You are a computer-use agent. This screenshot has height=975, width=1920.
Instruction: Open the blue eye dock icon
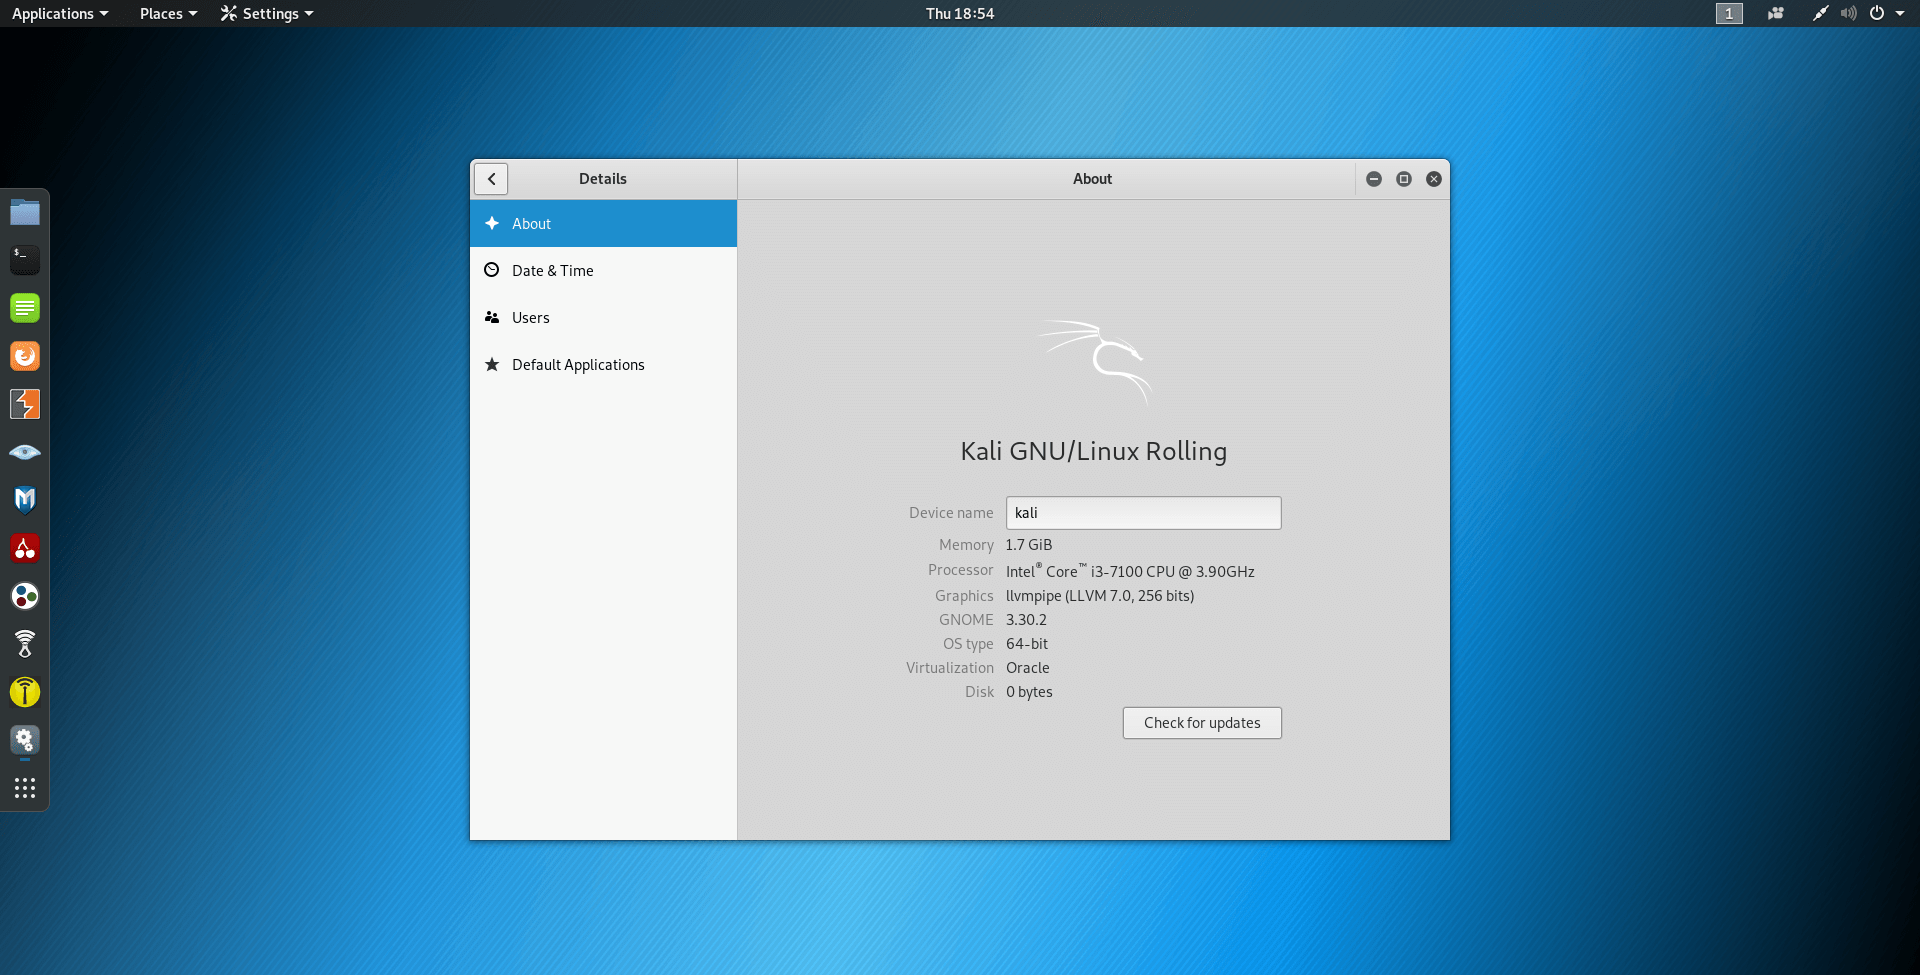click(25, 452)
